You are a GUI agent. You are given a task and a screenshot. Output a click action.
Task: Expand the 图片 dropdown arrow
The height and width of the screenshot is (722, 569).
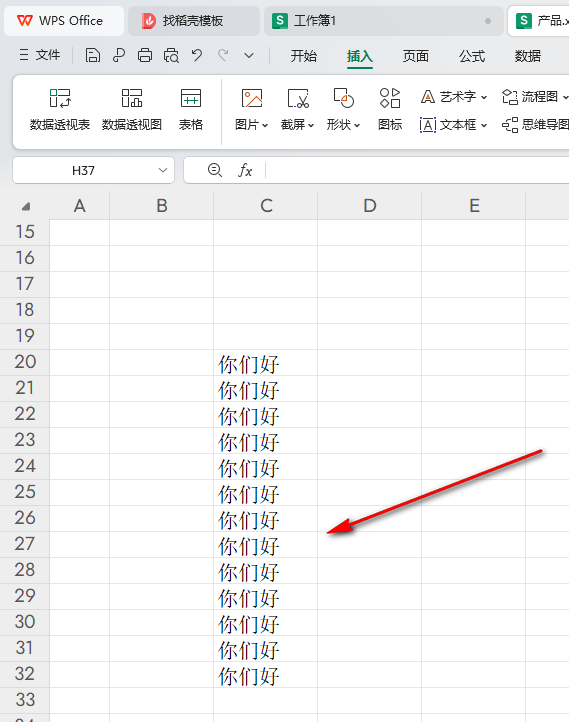tap(265, 125)
